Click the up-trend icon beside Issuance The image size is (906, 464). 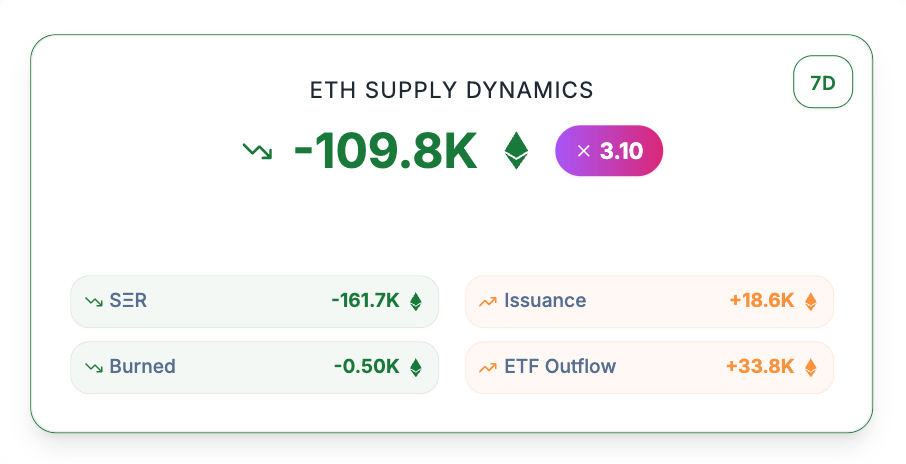point(488,301)
